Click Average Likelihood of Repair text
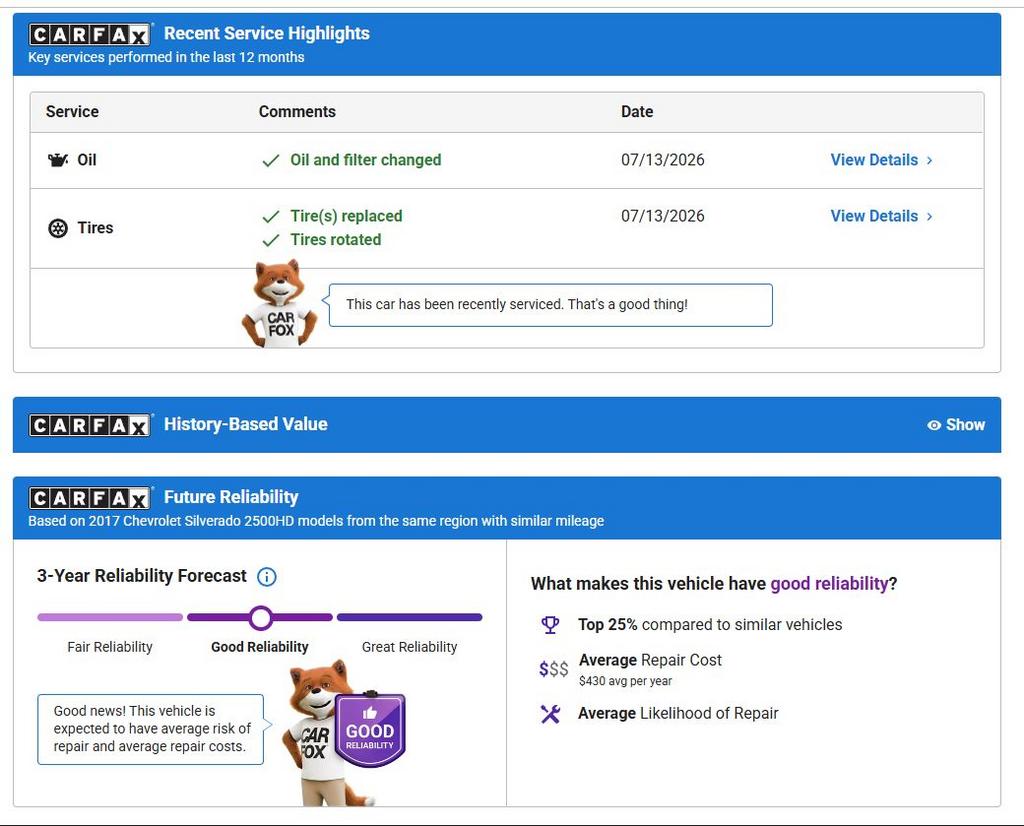This screenshot has height=826, width=1024. coord(678,714)
